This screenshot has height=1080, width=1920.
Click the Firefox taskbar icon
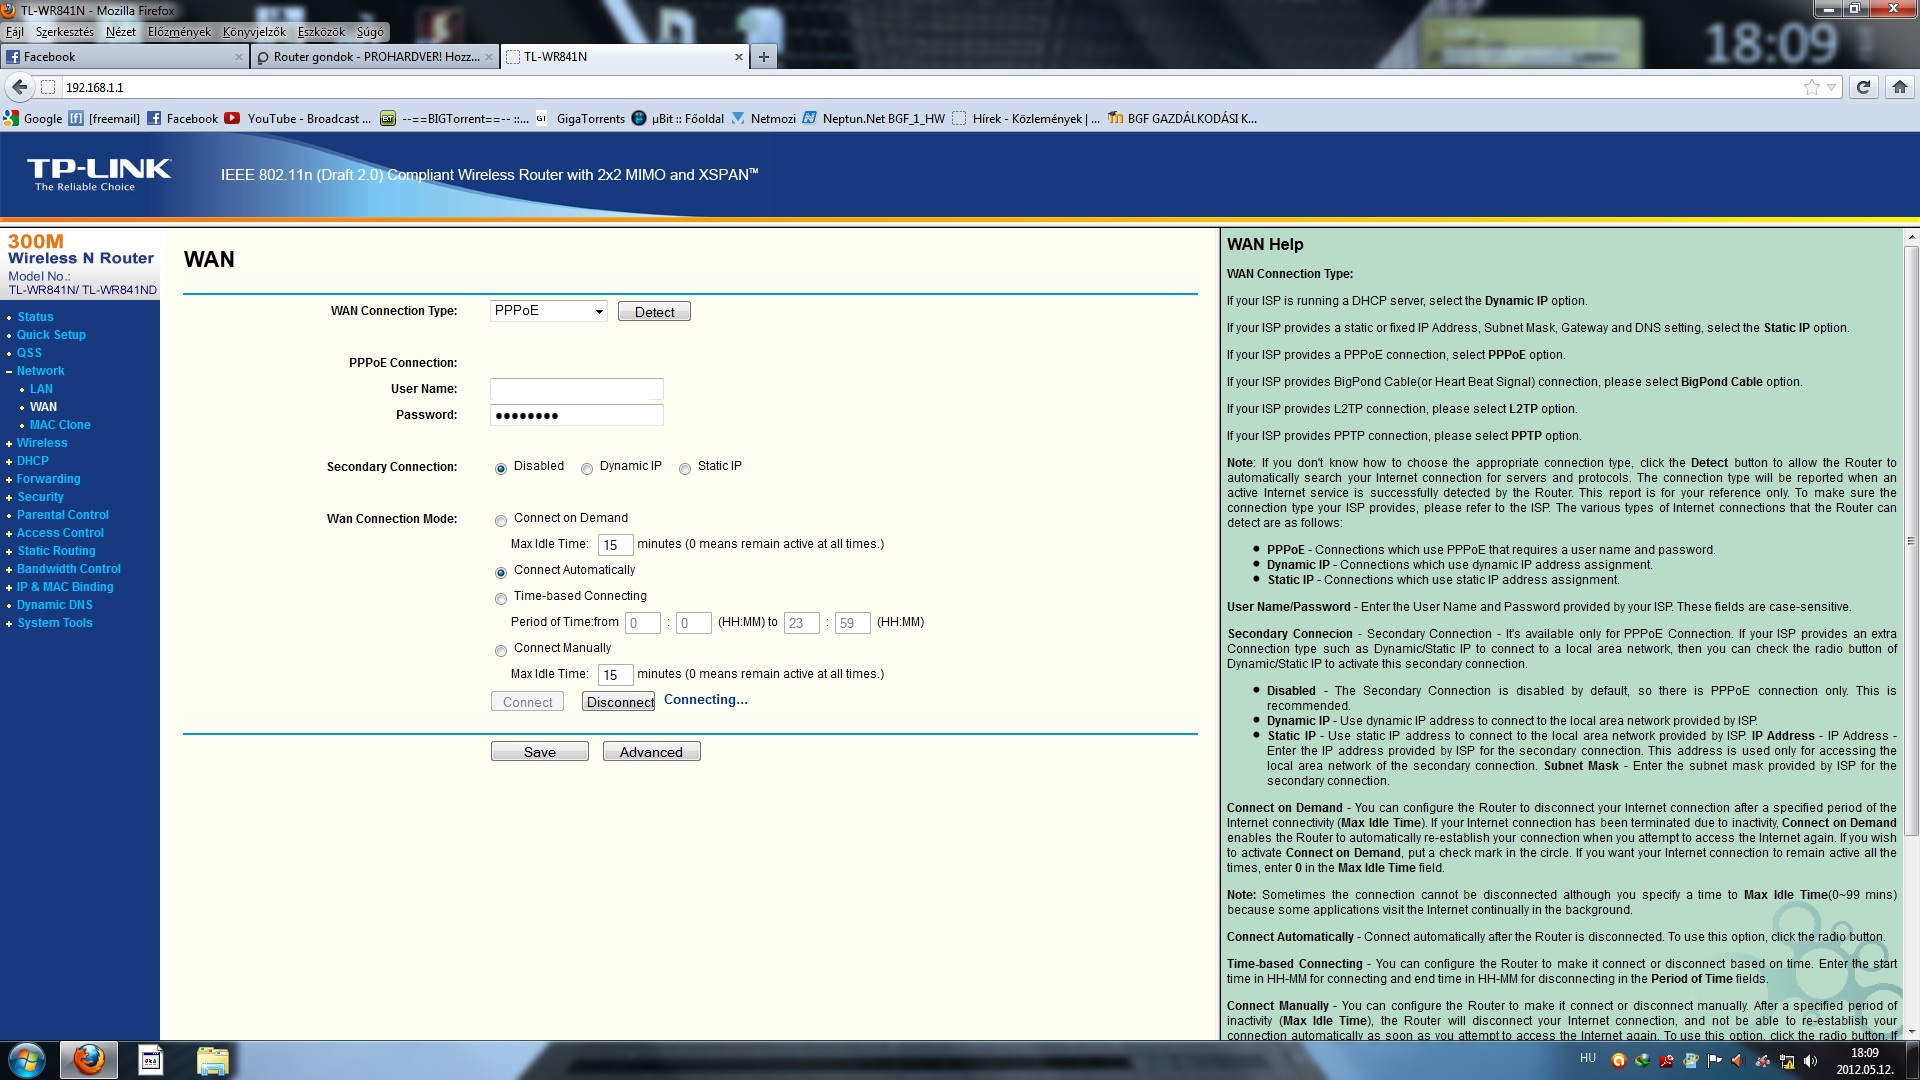point(89,1059)
